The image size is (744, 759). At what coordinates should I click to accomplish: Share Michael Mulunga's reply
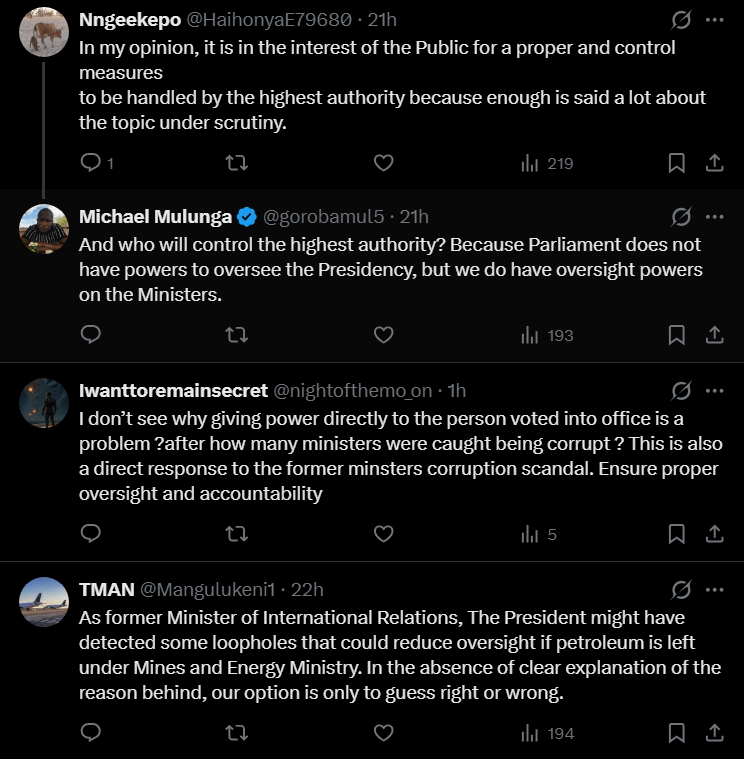pyautogui.click(x=714, y=335)
